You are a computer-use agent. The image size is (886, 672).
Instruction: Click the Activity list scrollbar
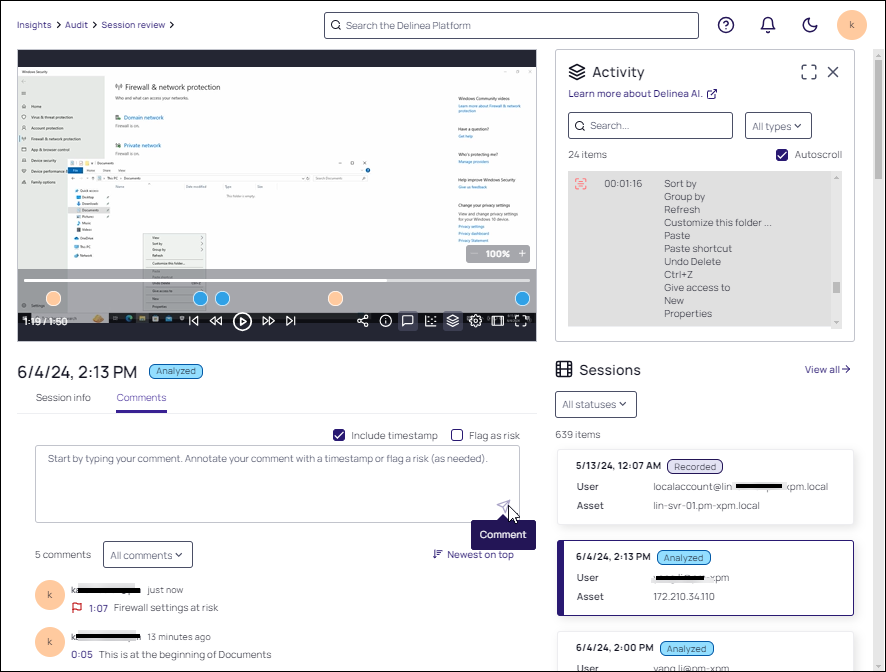[836, 288]
